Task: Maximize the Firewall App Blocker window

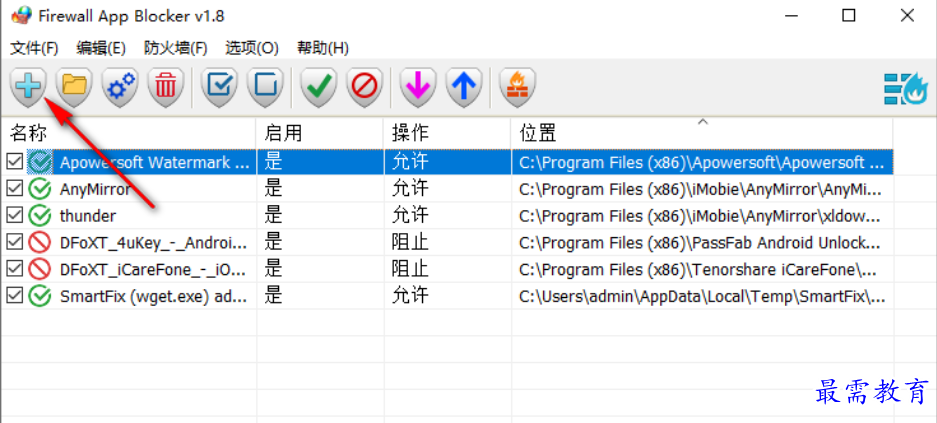Action: click(849, 16)
